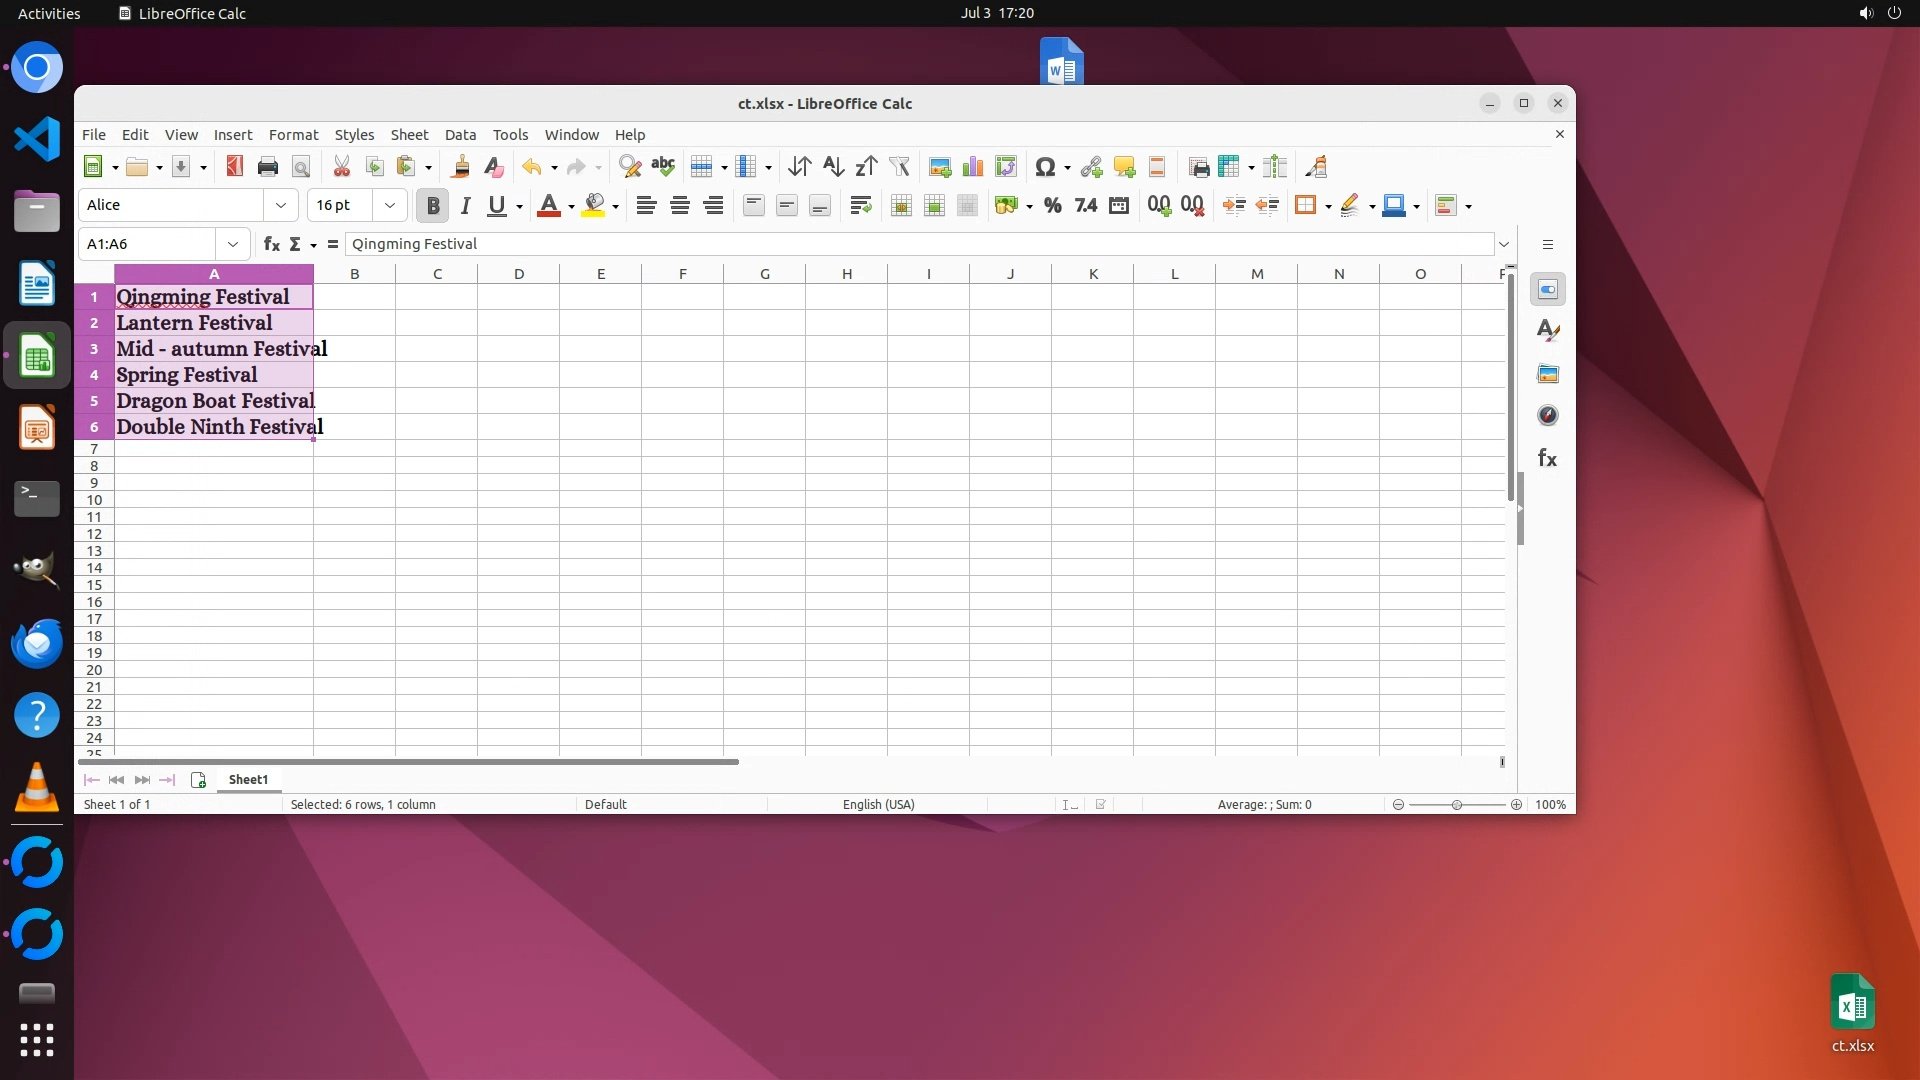Click the Insert Special Character icon
1920x1080 pixels.
pos(1045,167)
